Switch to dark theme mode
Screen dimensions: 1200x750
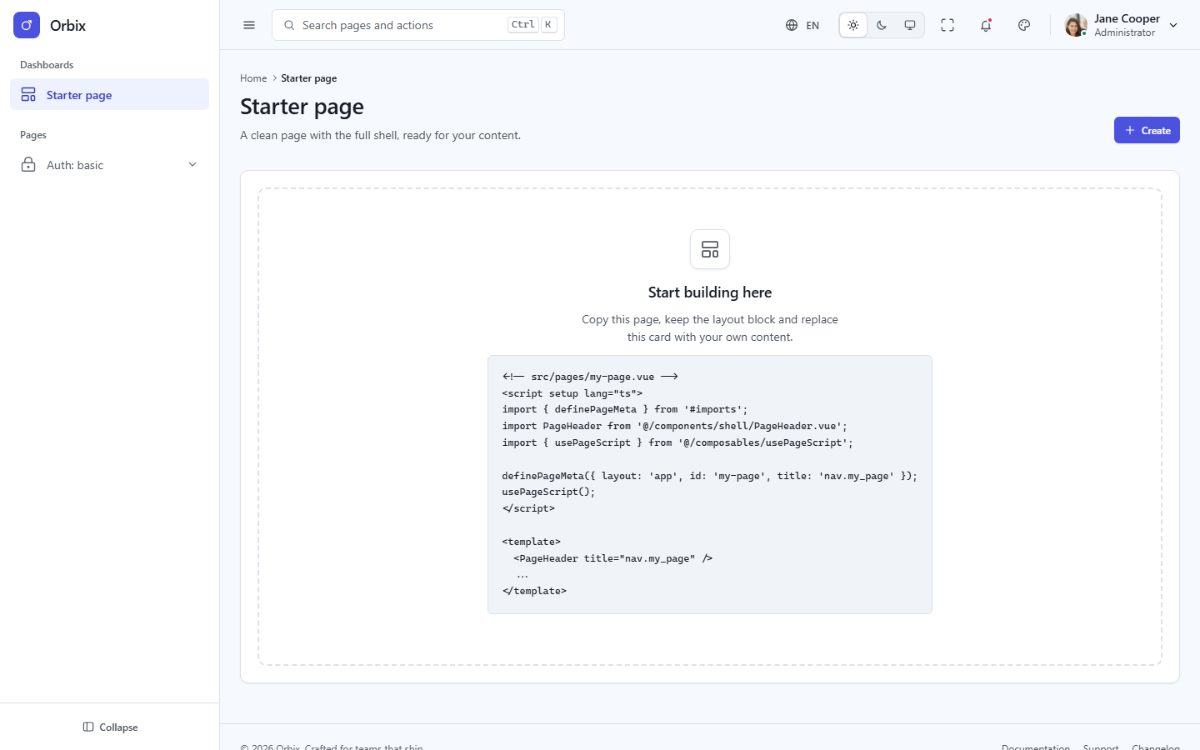tap(881, 25)
